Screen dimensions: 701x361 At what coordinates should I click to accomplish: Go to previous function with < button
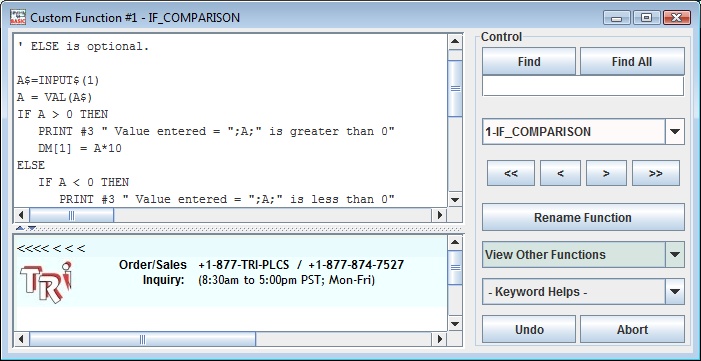pos(560,173)
